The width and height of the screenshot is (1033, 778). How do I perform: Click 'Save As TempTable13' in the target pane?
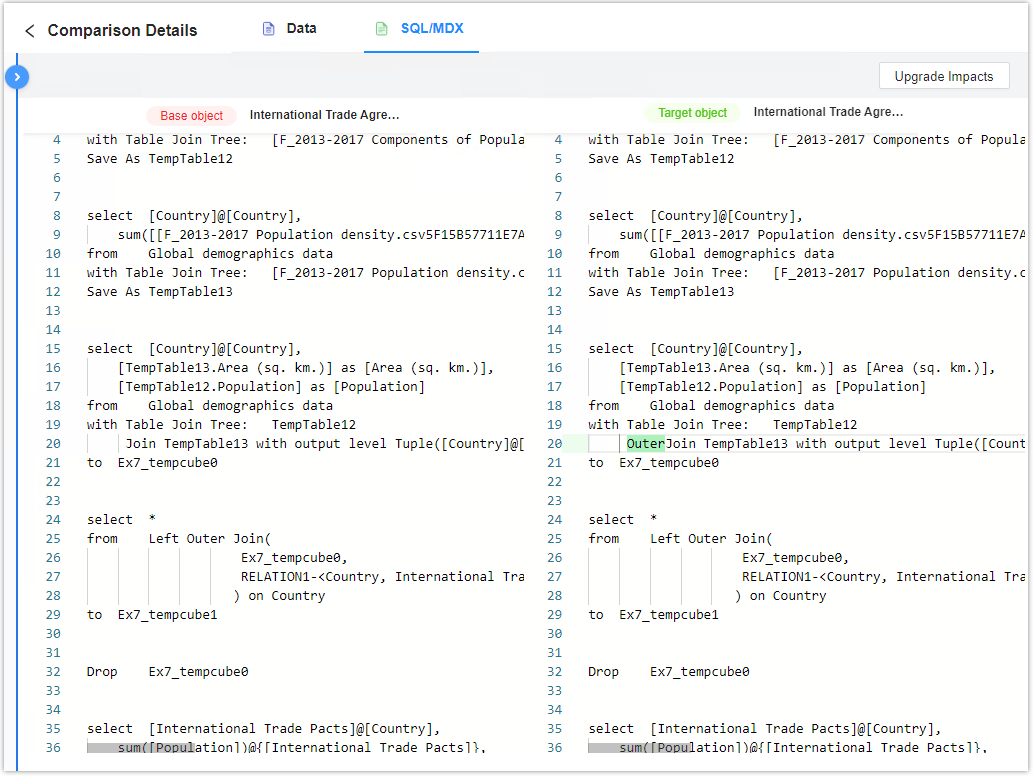(660, 292)
